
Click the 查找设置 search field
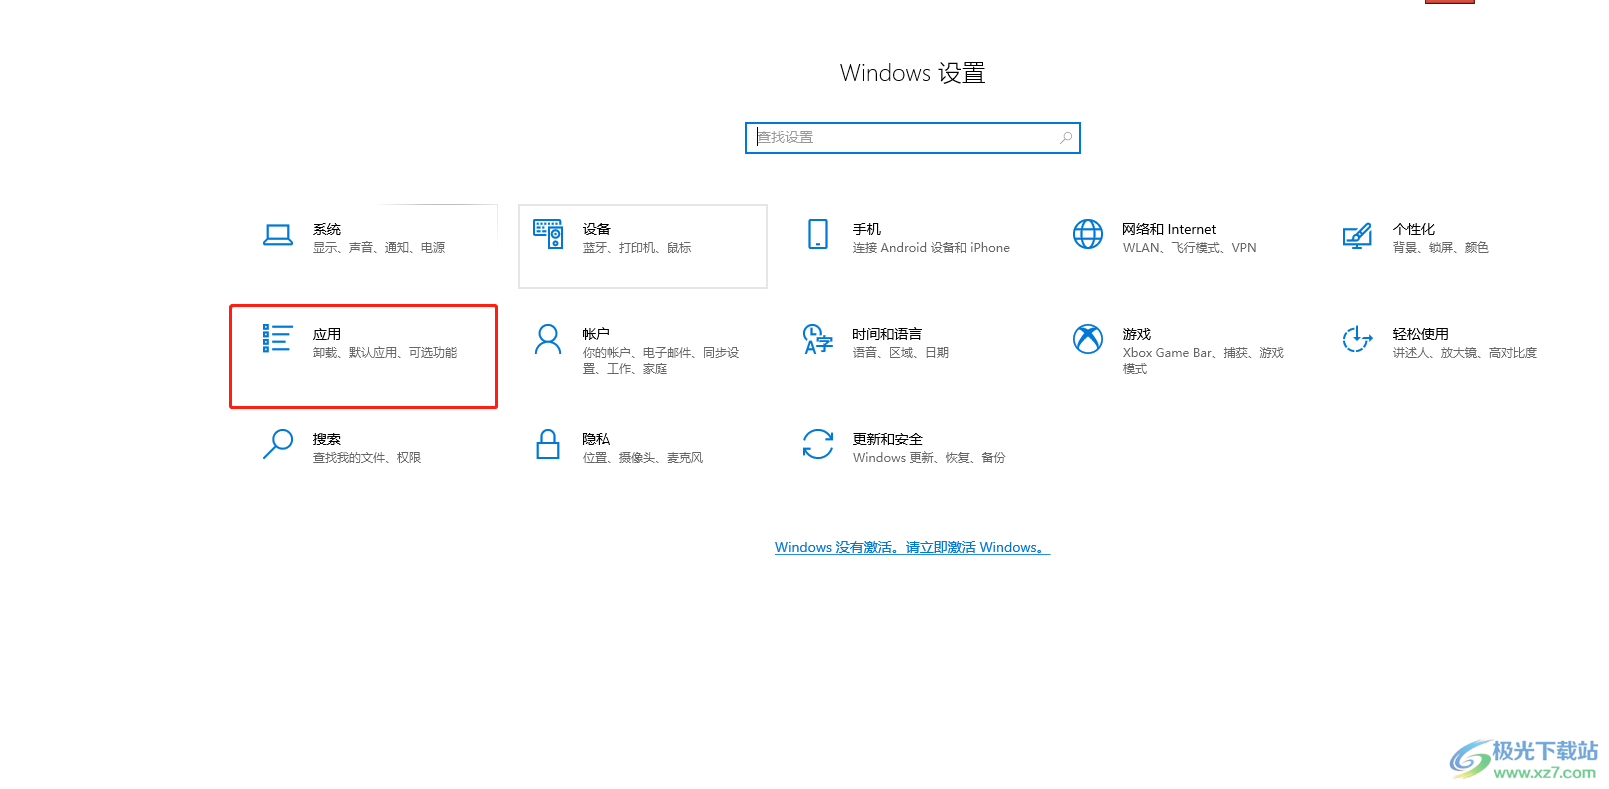pyautogui.click(x=913, y=138)
